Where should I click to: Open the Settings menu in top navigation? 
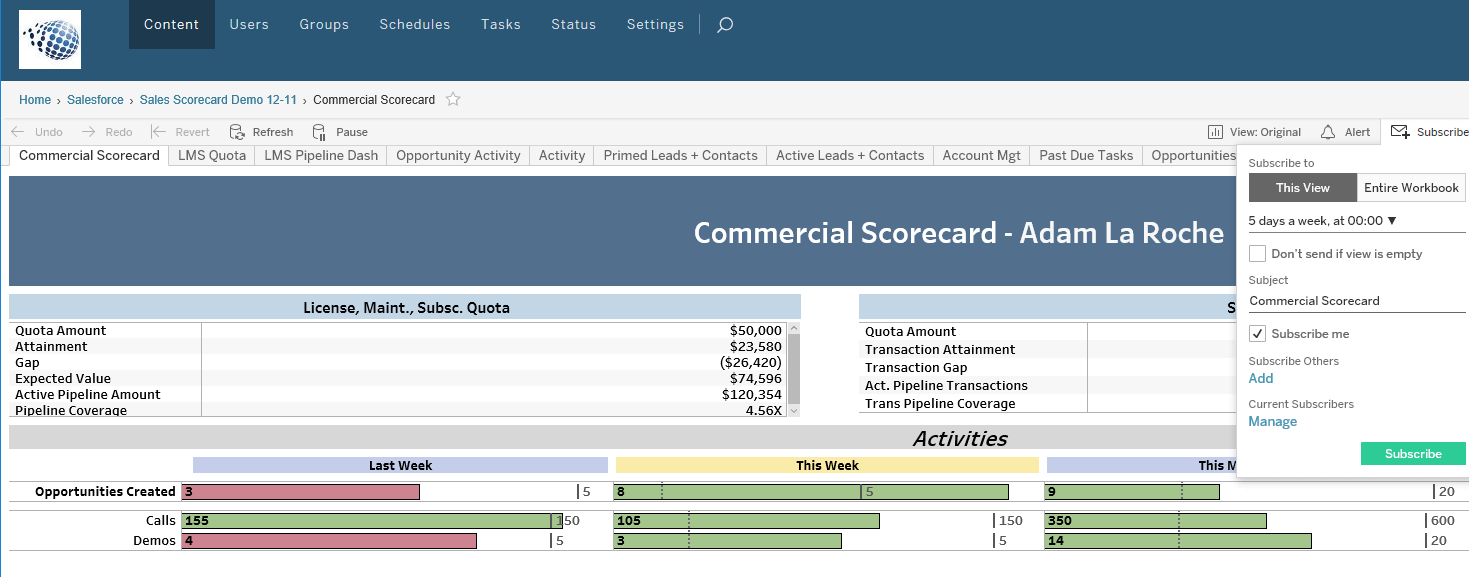[x=655, y=24]
